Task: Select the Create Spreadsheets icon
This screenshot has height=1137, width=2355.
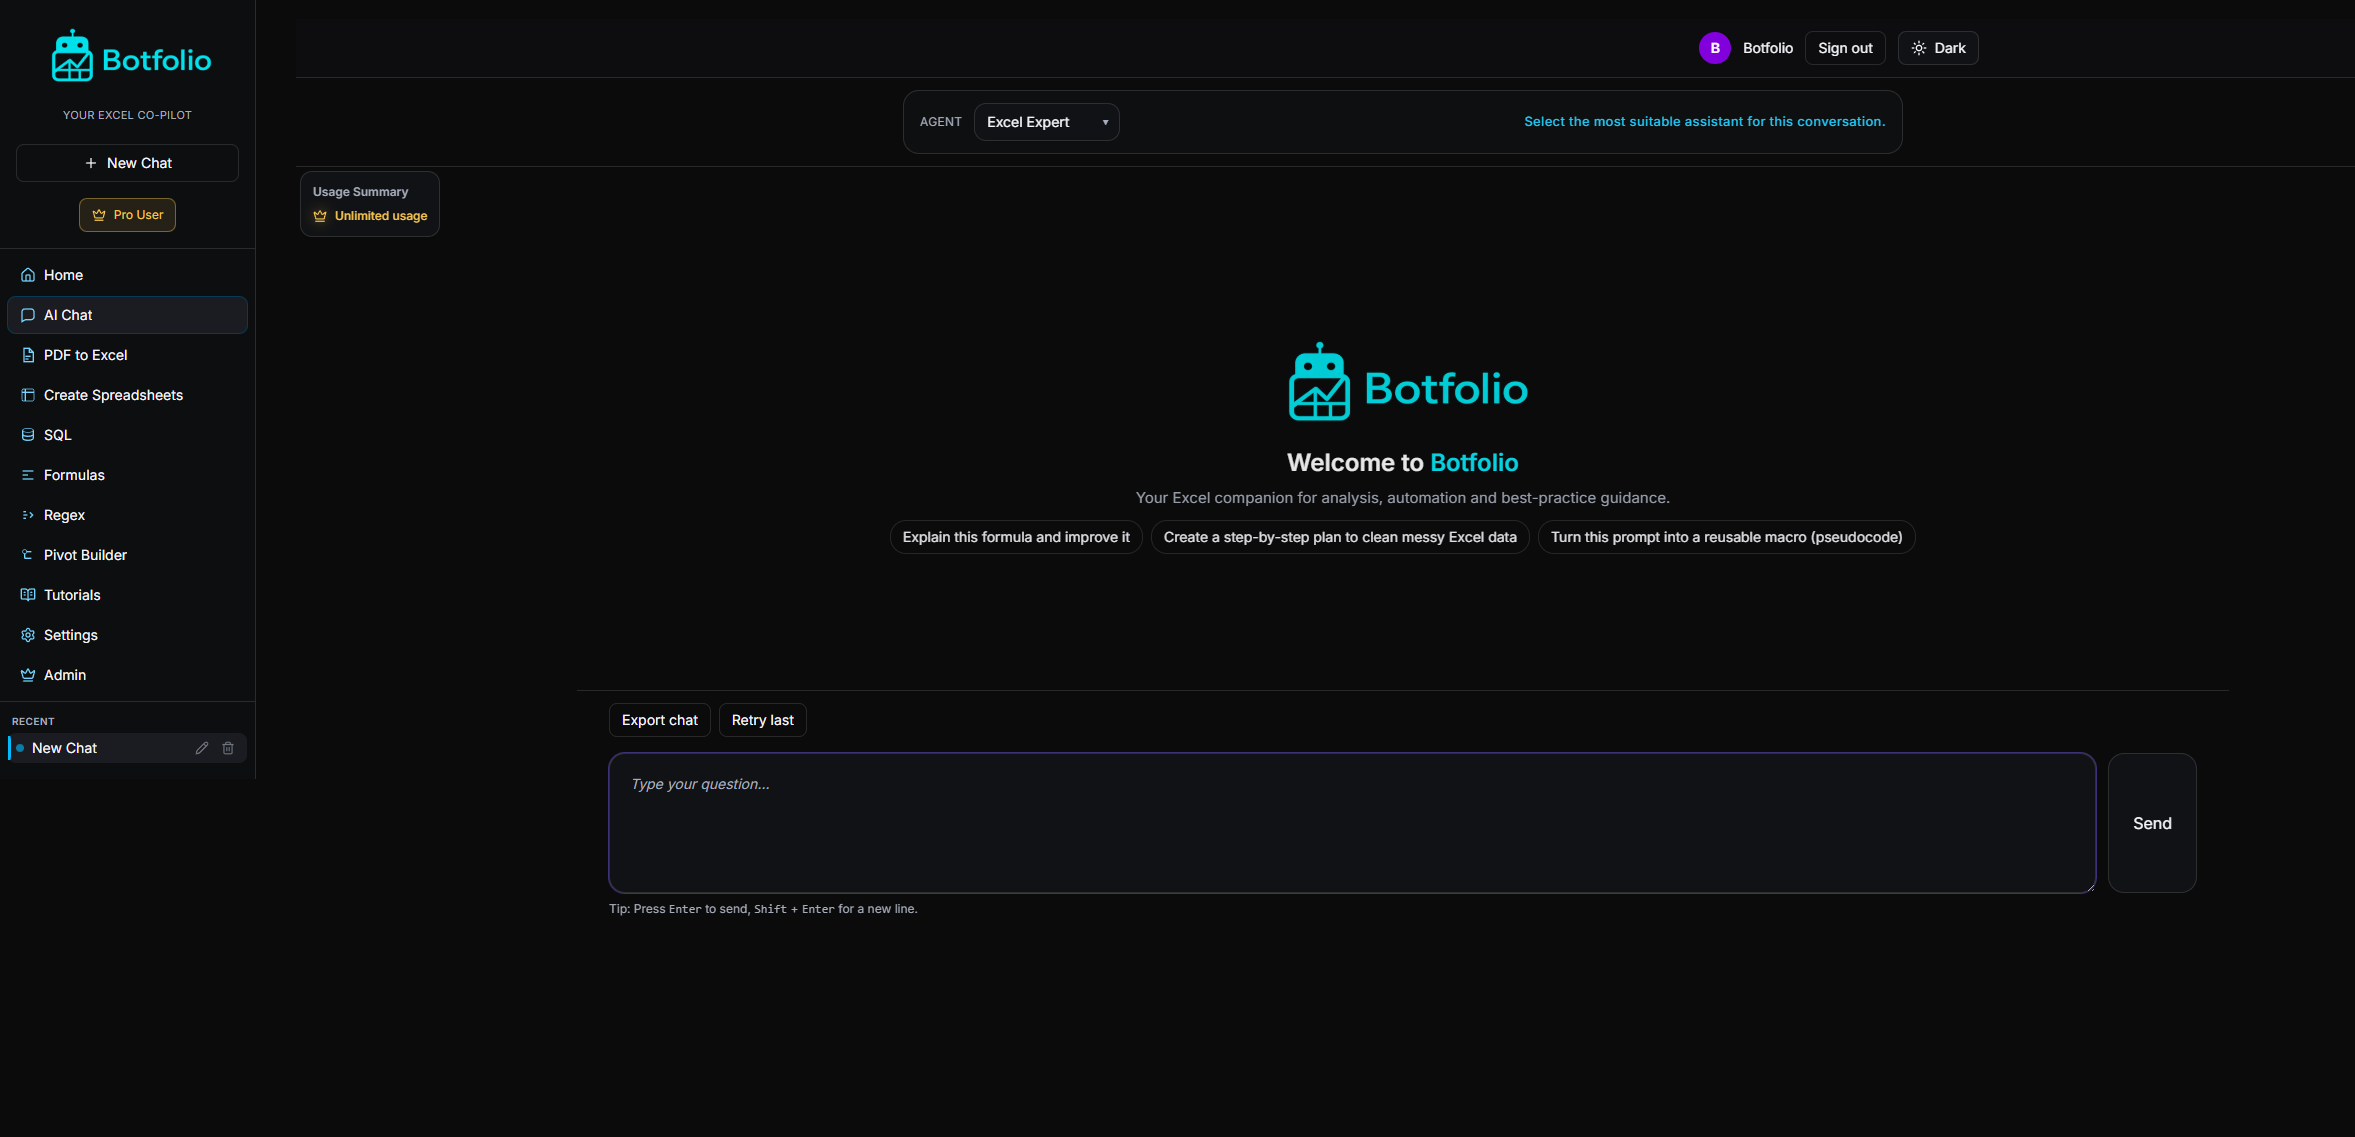Action: point(27,394)
